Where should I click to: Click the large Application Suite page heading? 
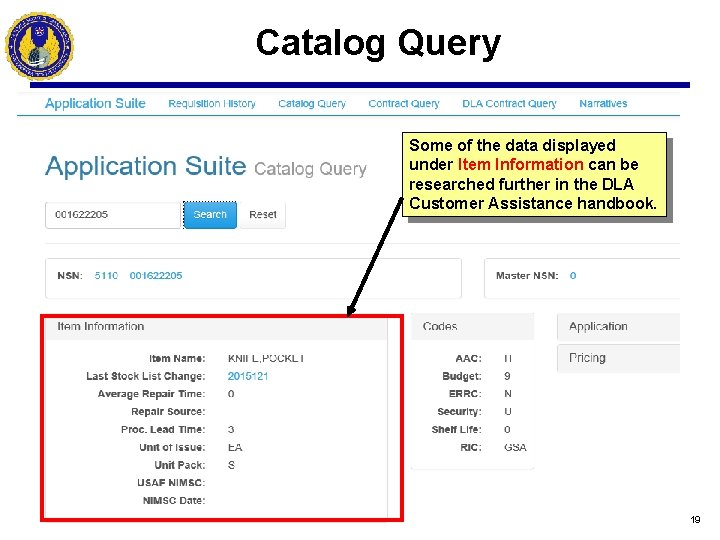tap(146, 166)
